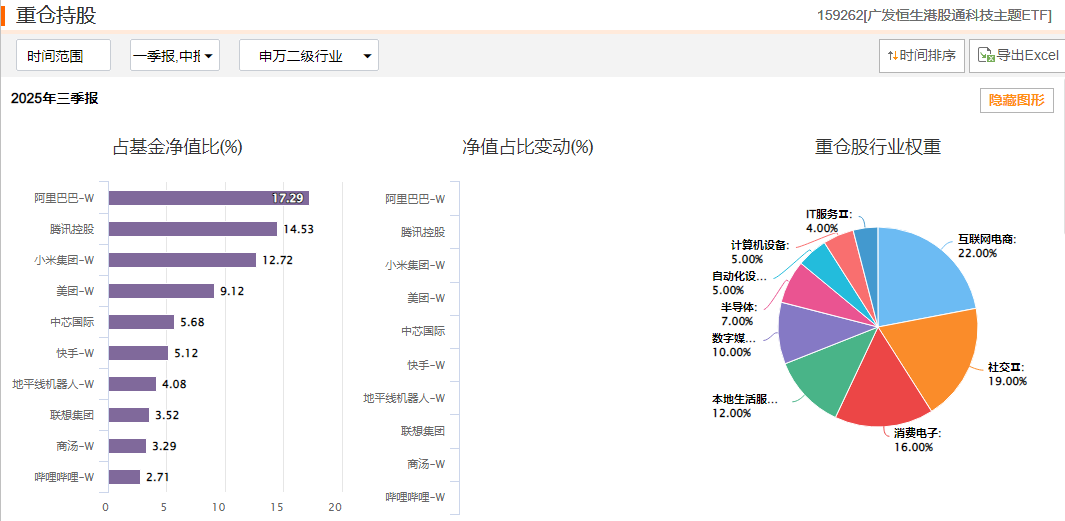
Task: Click 美团-W label in 净值占比变动 chart
Action: pos(426,298)
